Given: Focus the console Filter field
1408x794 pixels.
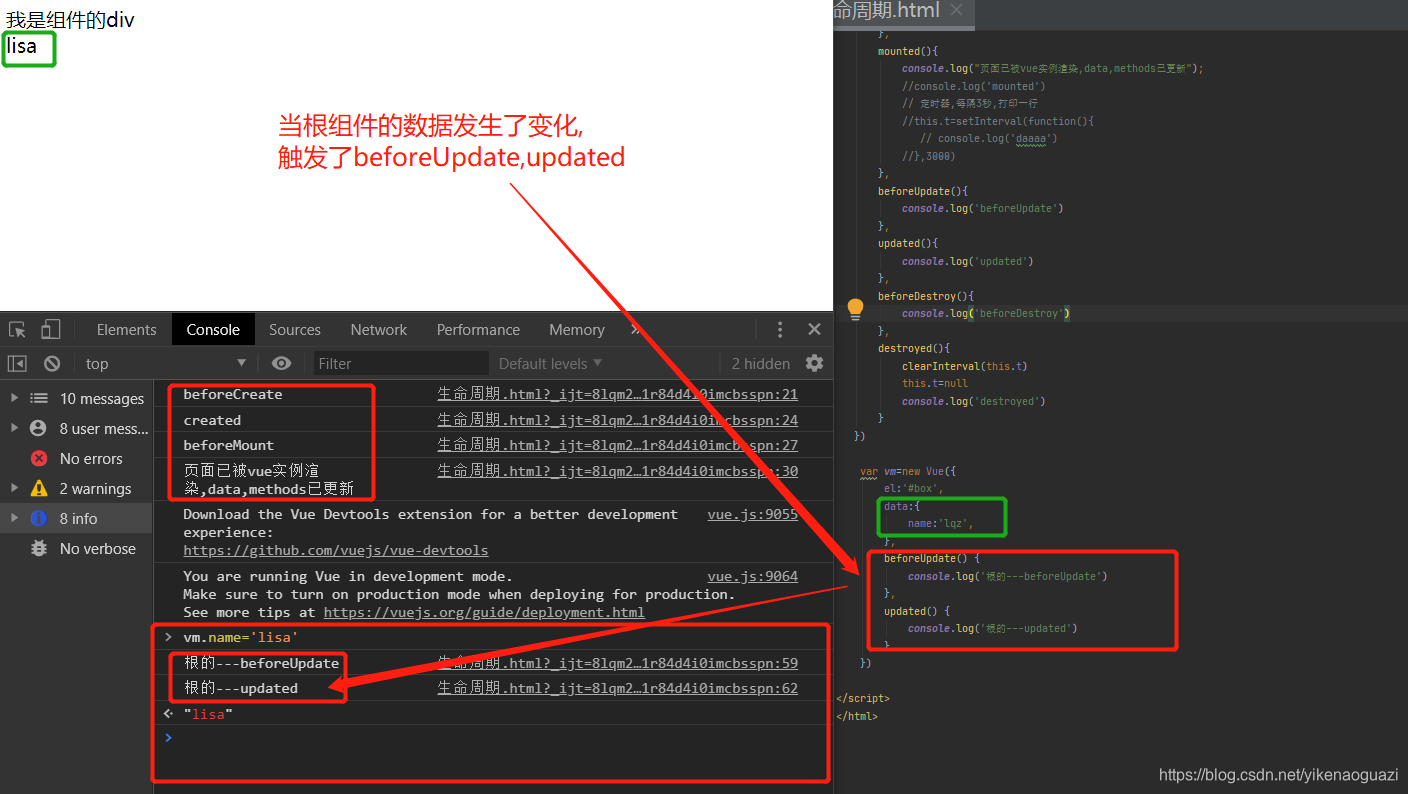Looking at the screenshot, I should pos(401,364).
